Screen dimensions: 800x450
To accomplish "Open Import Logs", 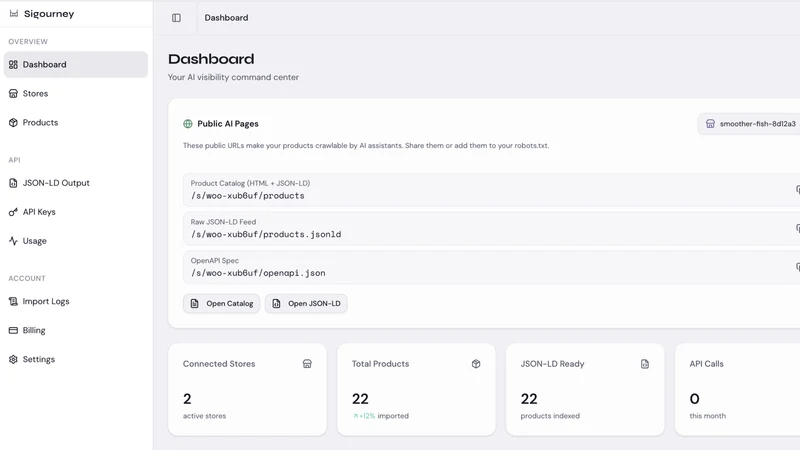I will (x=76, y=301).
